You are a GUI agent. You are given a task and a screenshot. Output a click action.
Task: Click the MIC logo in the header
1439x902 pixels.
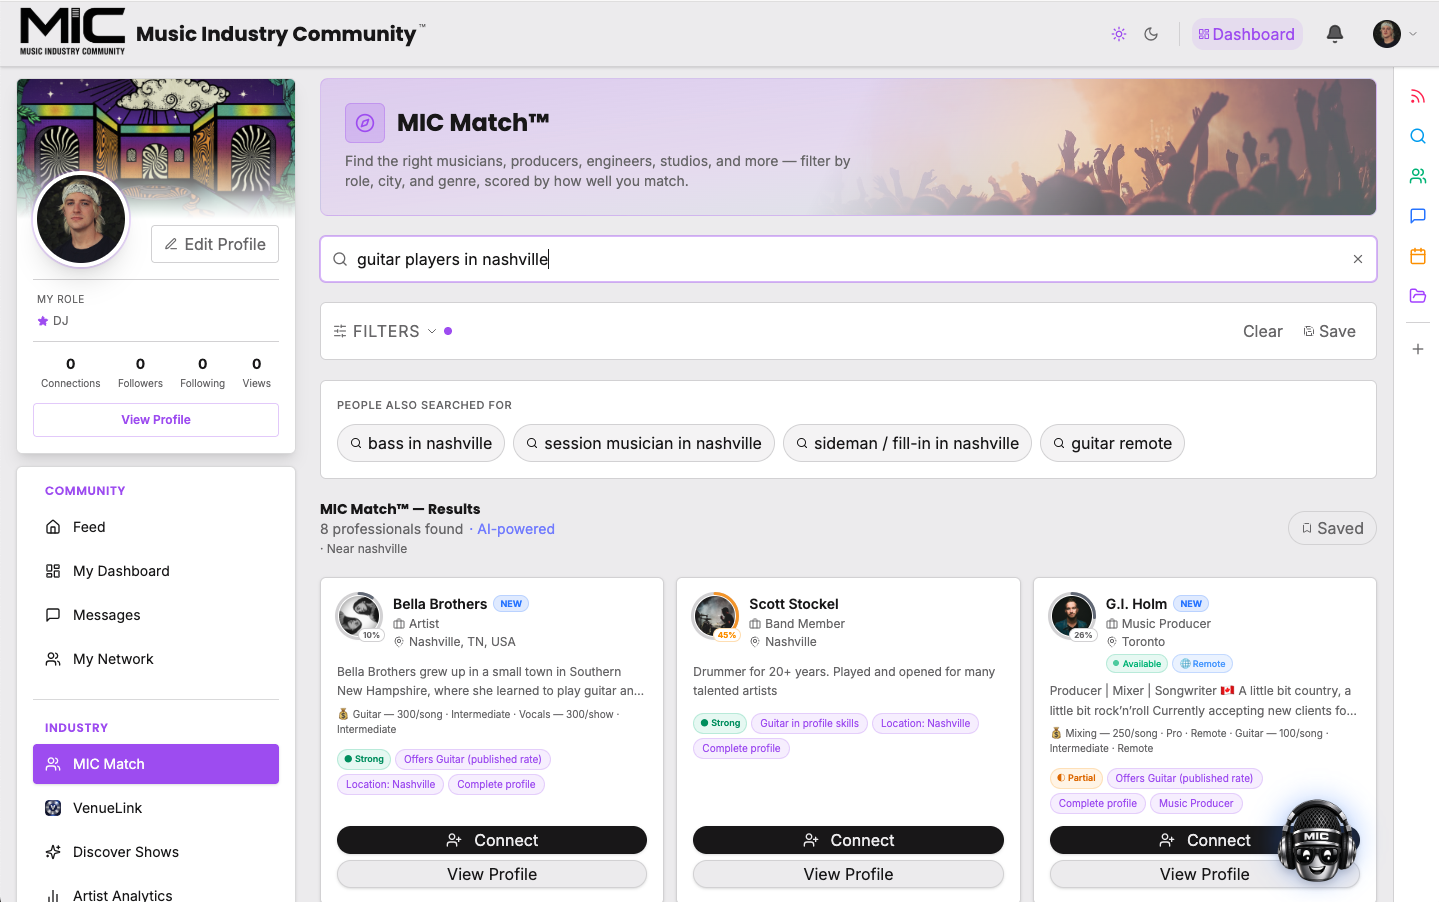(x=73, y=31)
